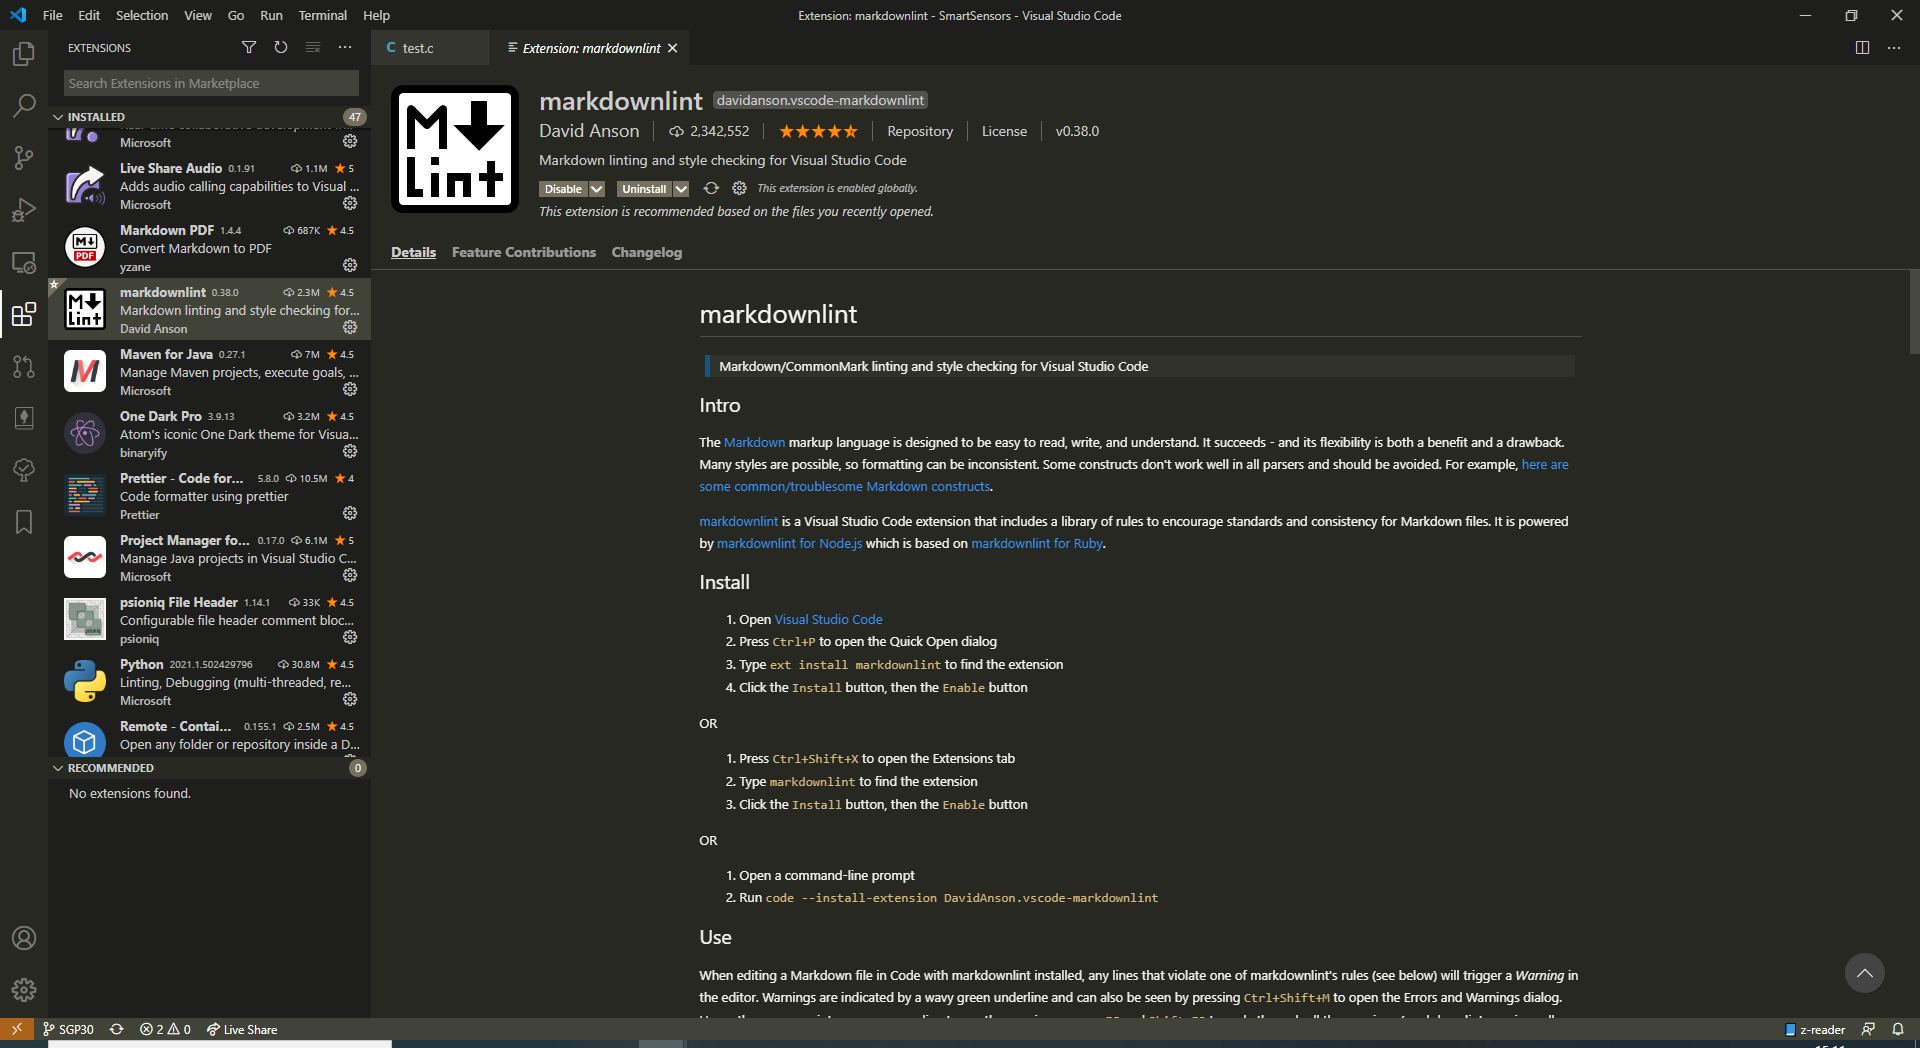
Task: Select the Project Manager for Java extension
Action: pyautogui.click(x=210, y=558)
